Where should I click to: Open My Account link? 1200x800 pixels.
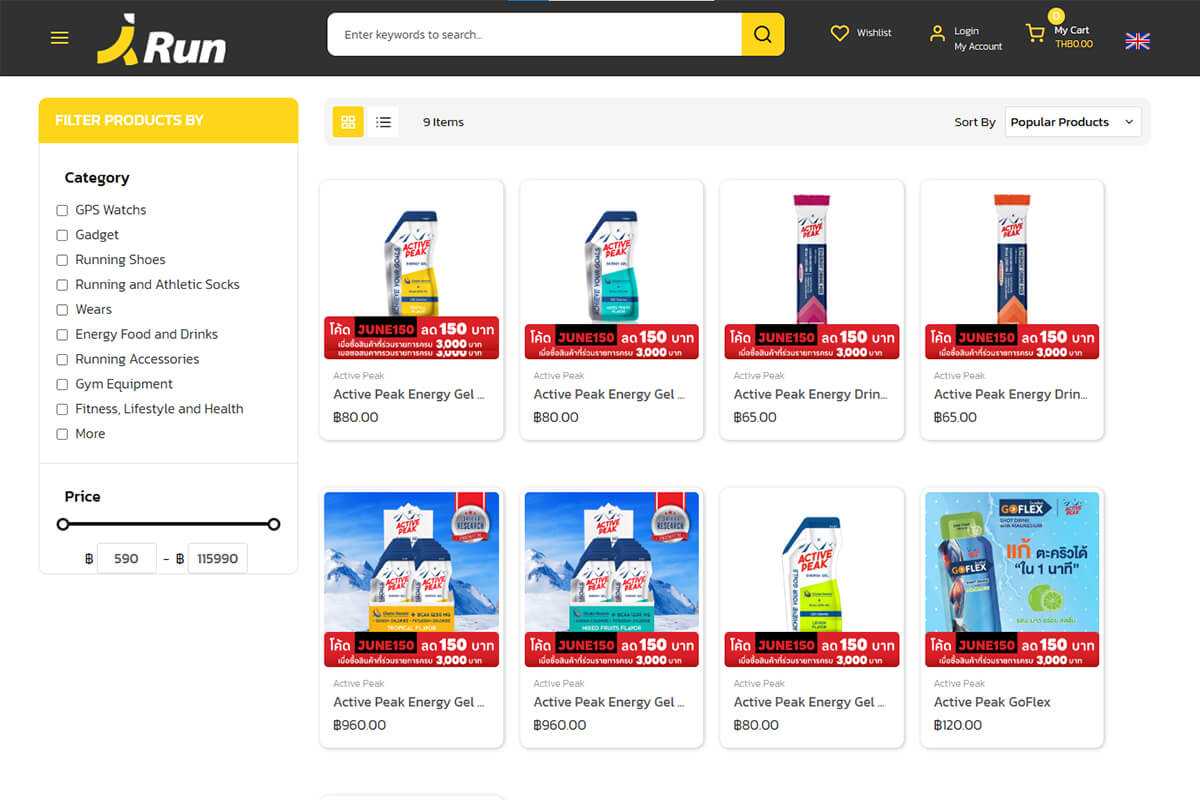tap(978, 47)
